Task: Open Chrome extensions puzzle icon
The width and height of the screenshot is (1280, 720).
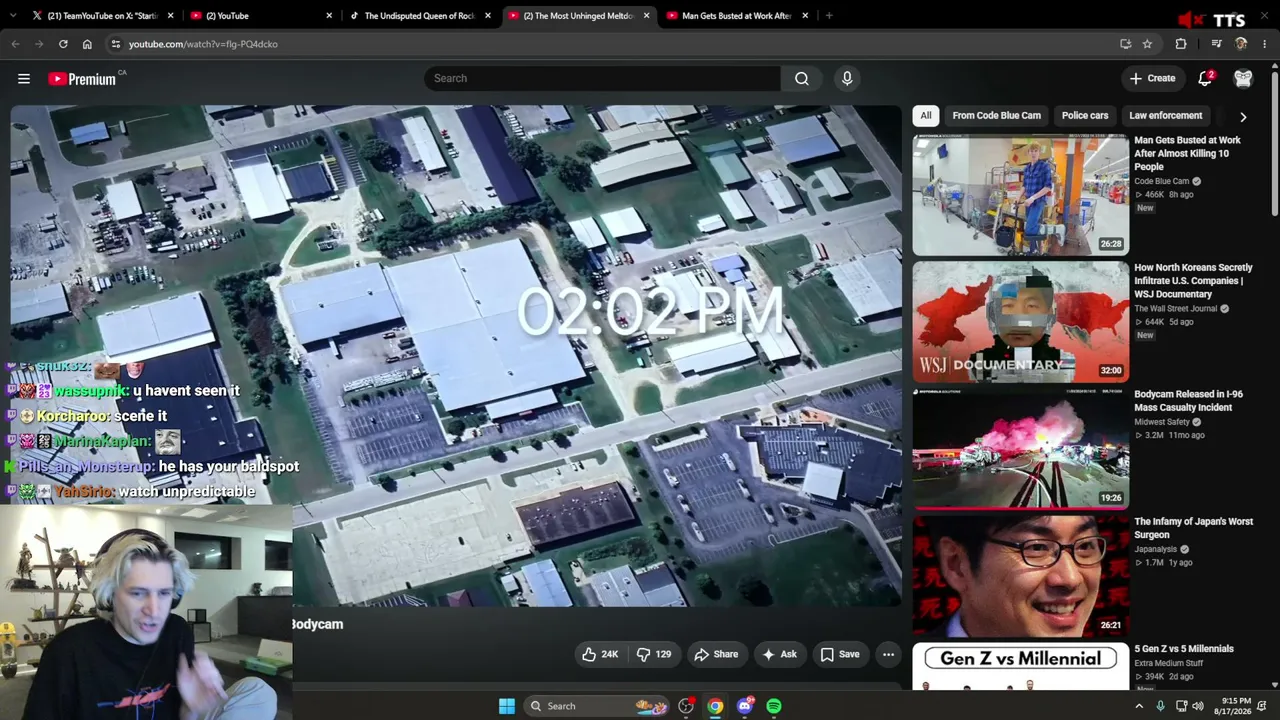Action: pos(1181,44)
